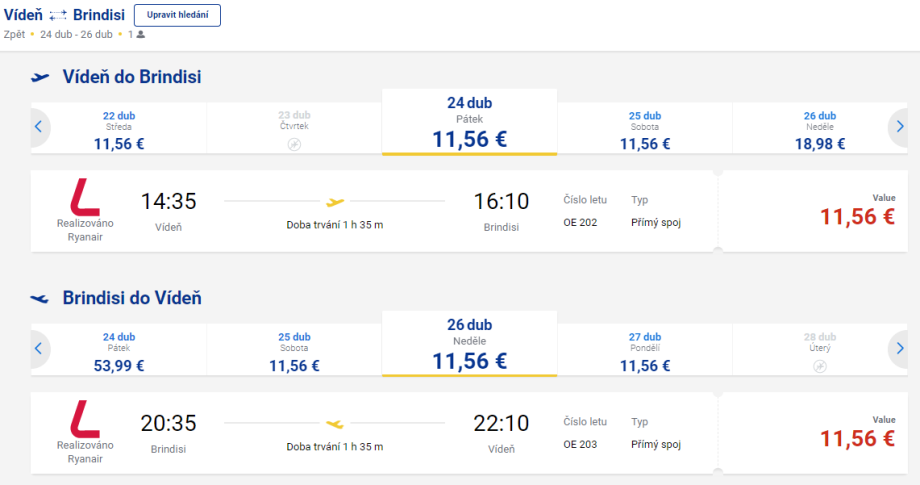920x485 pixels.
Task: Select the 22 dub Středa outbound date
Action: pos(119,130)
